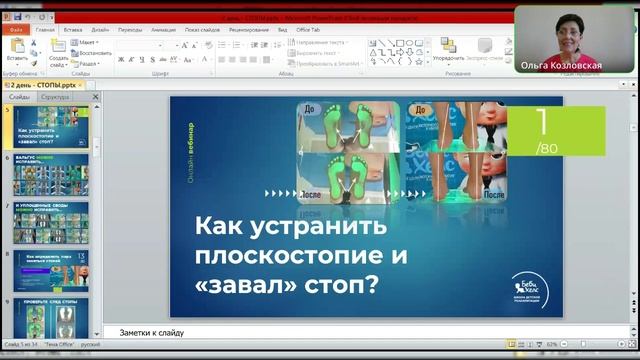Viewport: 640px width, 360px height.
Task: Toggle strikethrough (abc) formatting
Action: coord(163,60)
